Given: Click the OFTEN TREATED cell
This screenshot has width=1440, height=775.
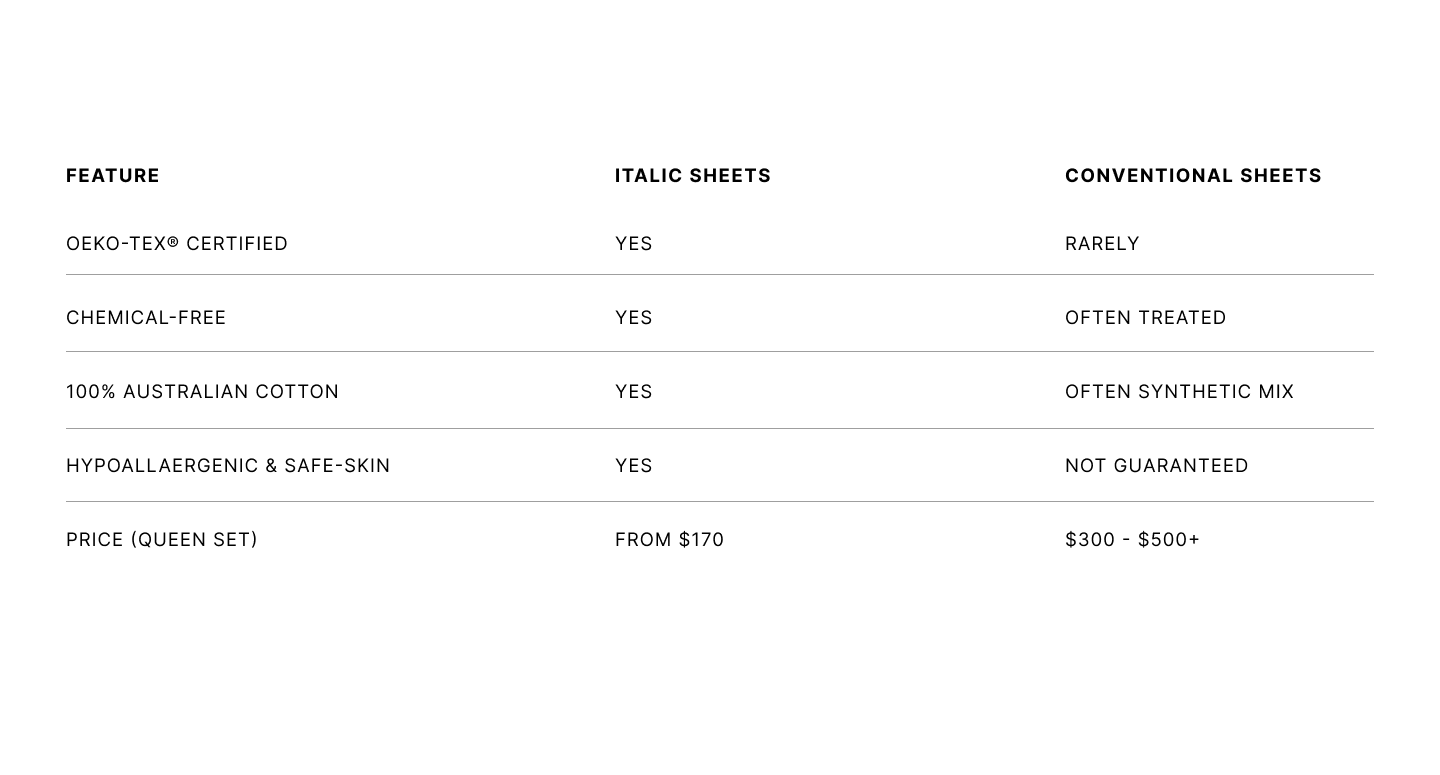Looking at the screenshot, I should (x=1146, y=318).
